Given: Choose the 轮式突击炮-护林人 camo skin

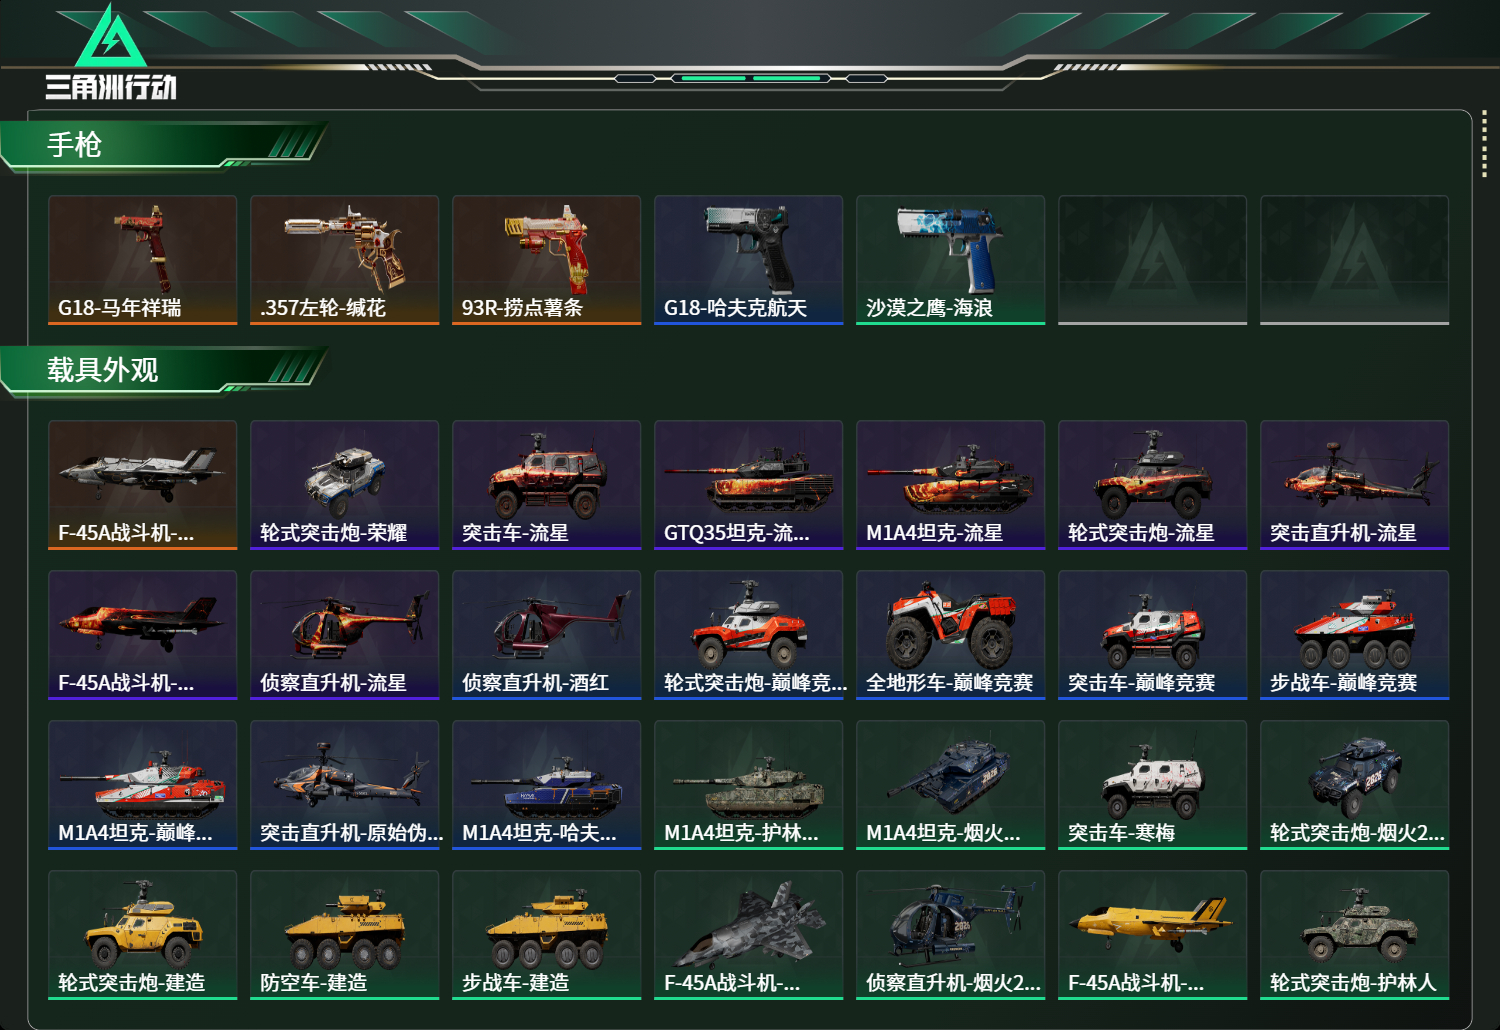Looking at the screenshot, I should 1354,935.
